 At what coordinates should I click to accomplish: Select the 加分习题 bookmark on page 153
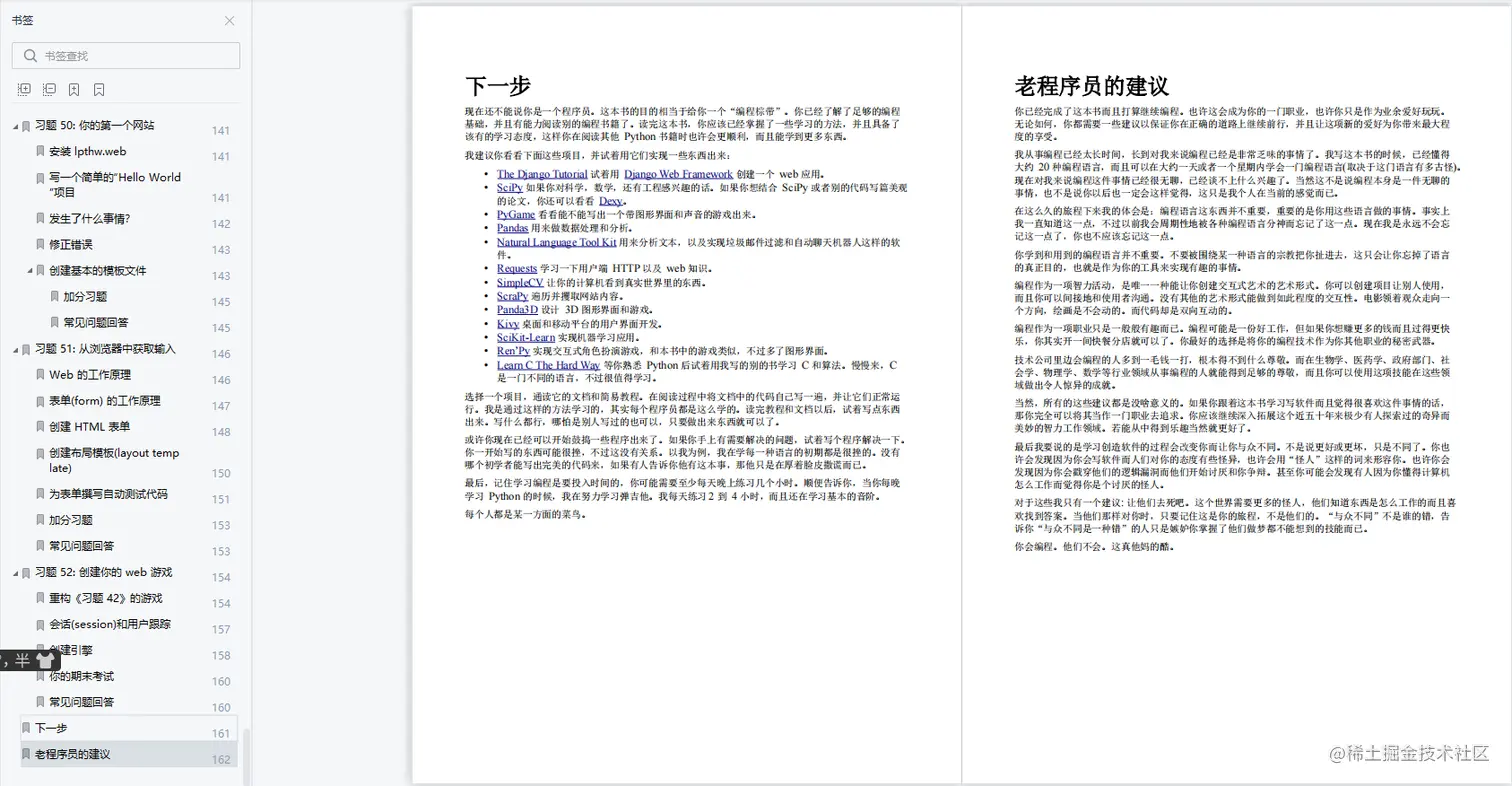tap(71, 520)
